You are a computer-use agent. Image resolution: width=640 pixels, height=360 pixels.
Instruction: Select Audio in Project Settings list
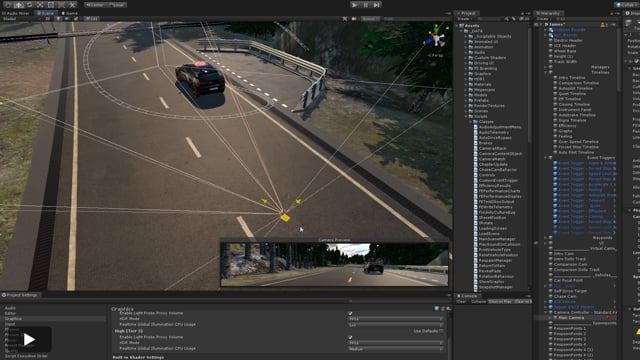coord(10,308)
